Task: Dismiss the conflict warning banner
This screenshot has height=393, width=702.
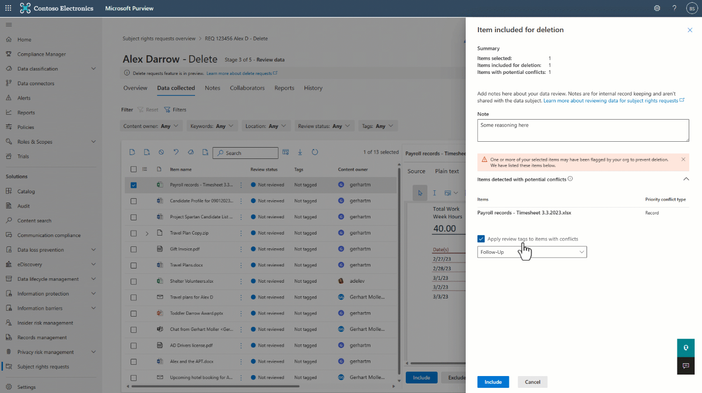Action: 683,159
